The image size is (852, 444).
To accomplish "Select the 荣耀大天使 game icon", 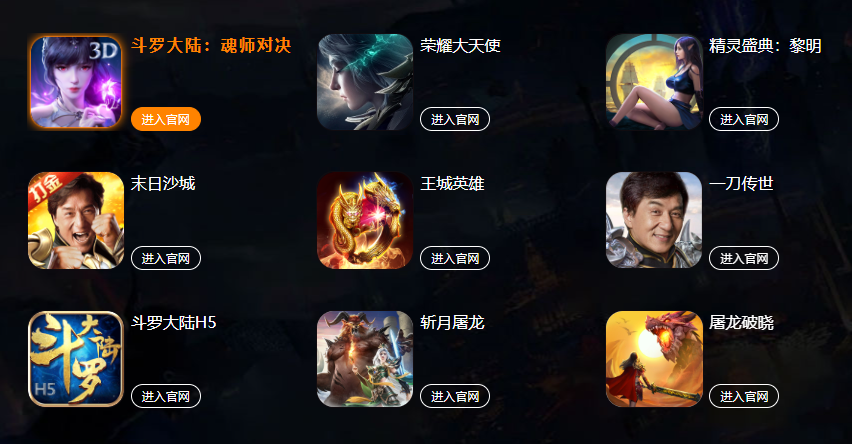I will 365,82.
